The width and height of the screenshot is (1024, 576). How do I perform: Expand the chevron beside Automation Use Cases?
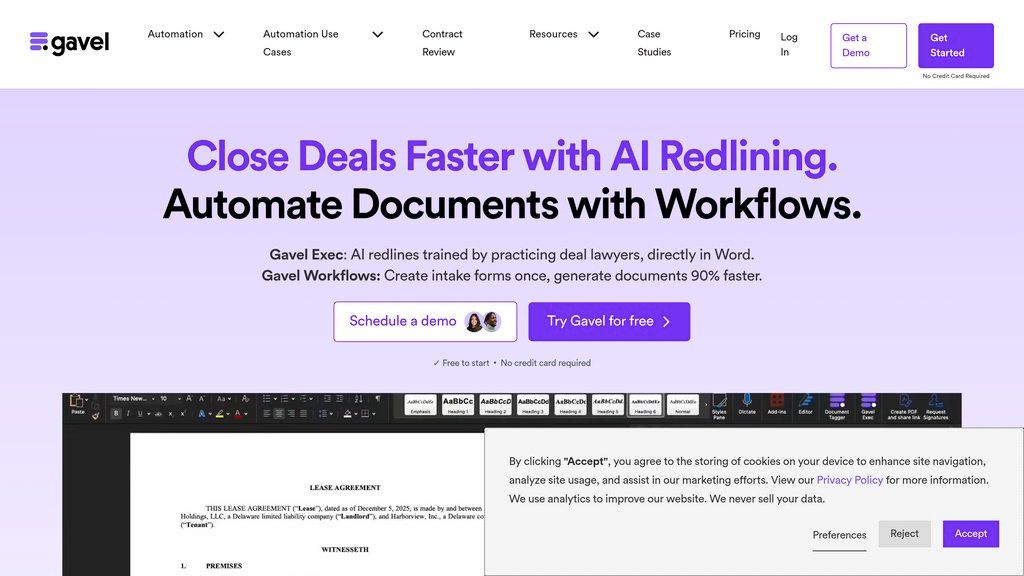[377, 35]
